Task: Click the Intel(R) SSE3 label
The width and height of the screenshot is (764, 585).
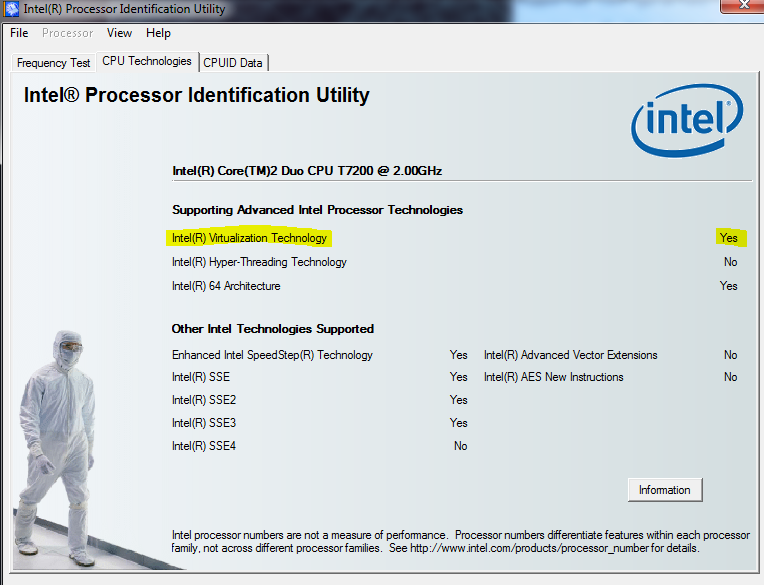Action: pos(204,423)
